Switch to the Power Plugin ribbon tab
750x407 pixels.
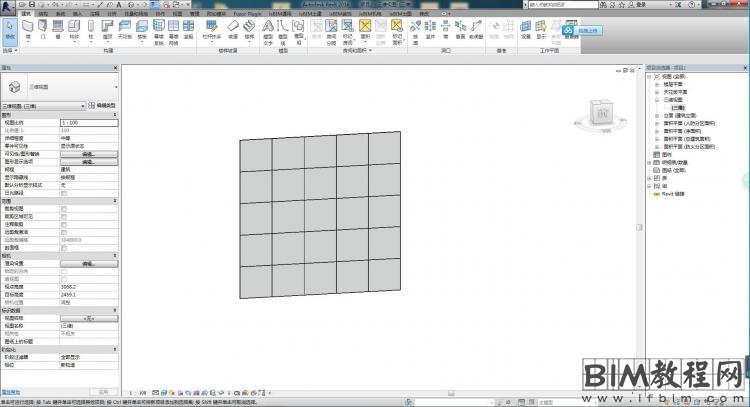click(246, 13)
